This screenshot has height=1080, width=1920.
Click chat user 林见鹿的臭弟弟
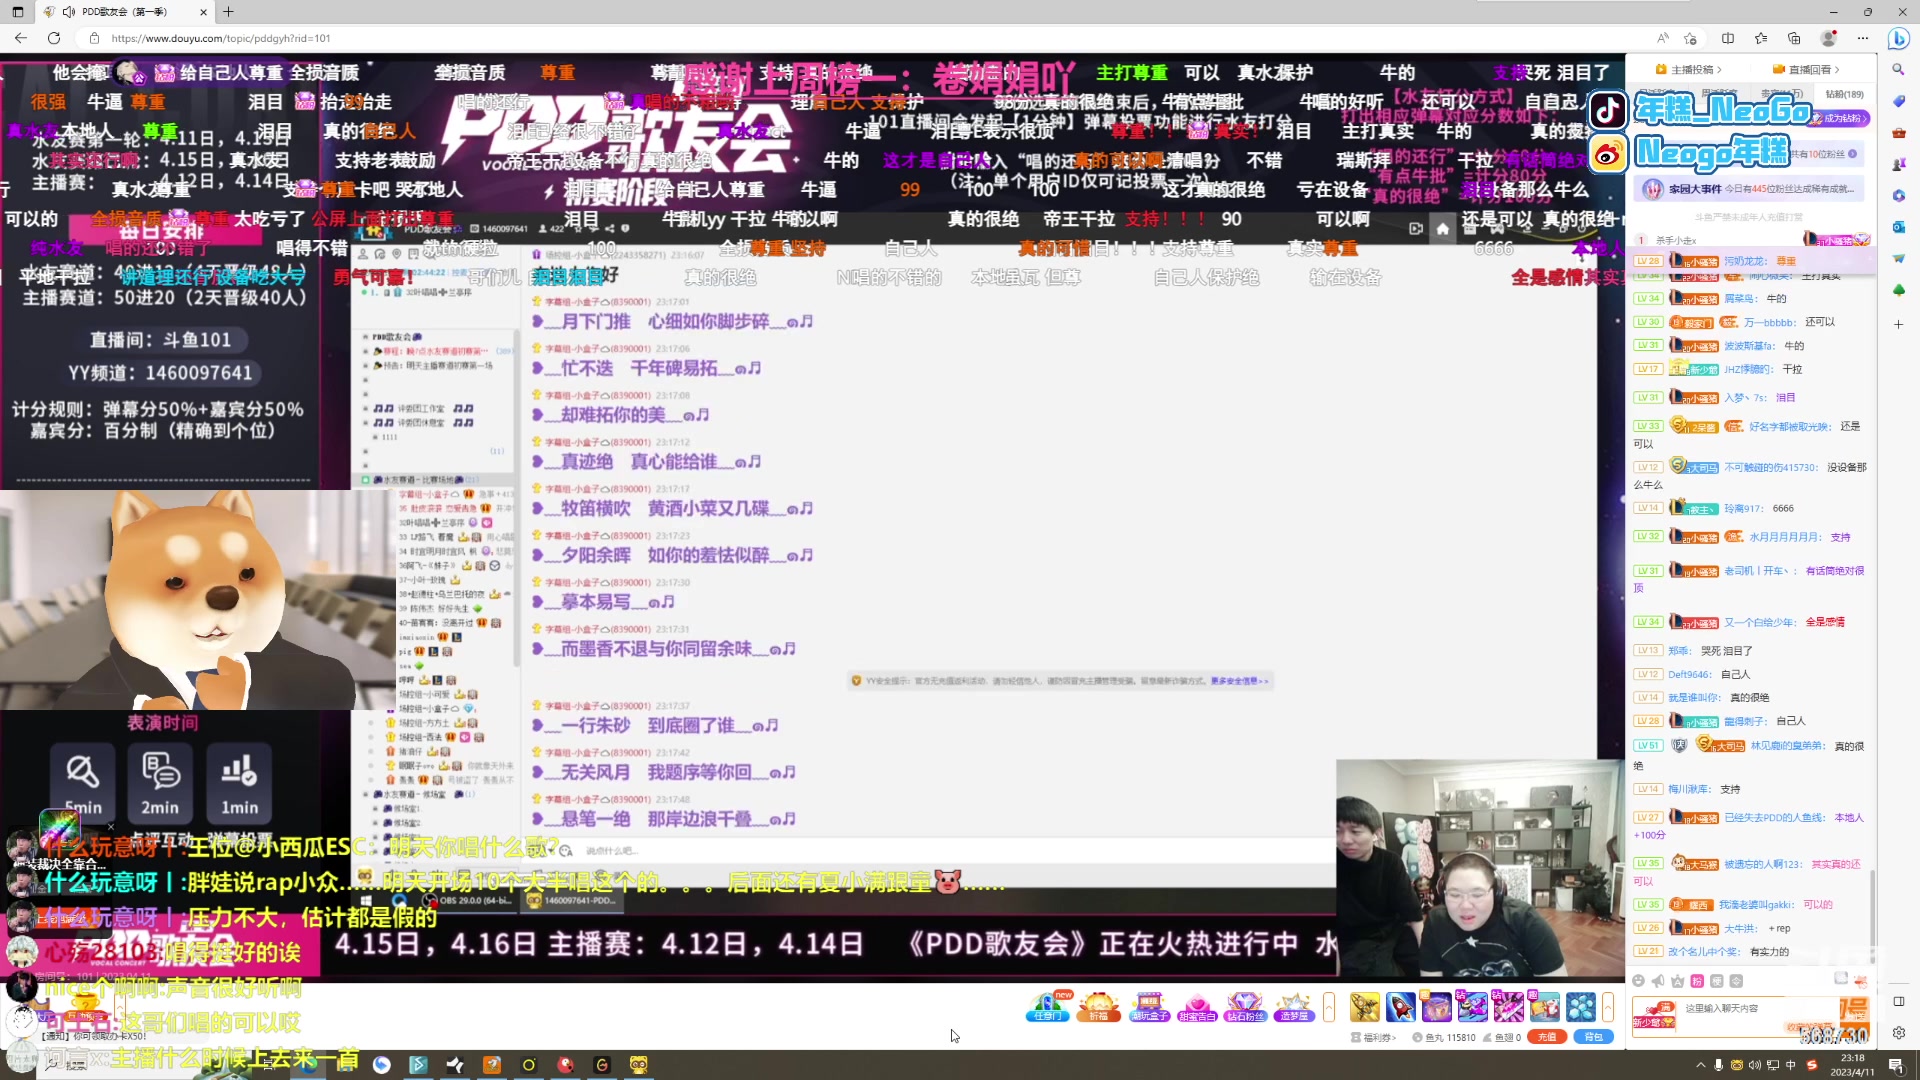point(1788,746)
